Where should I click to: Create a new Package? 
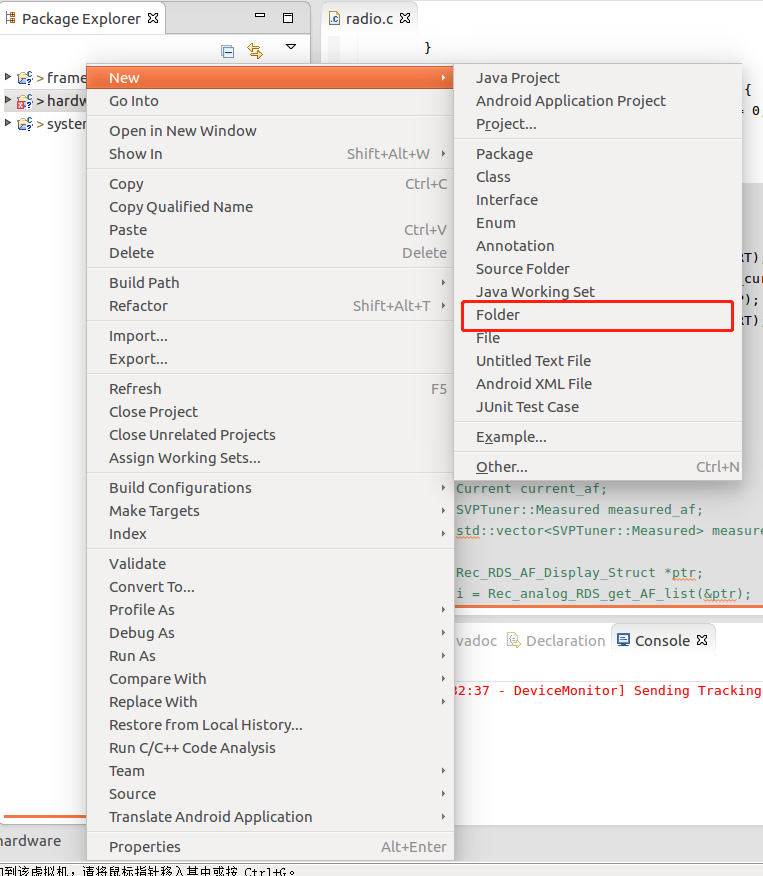[598, 154]
